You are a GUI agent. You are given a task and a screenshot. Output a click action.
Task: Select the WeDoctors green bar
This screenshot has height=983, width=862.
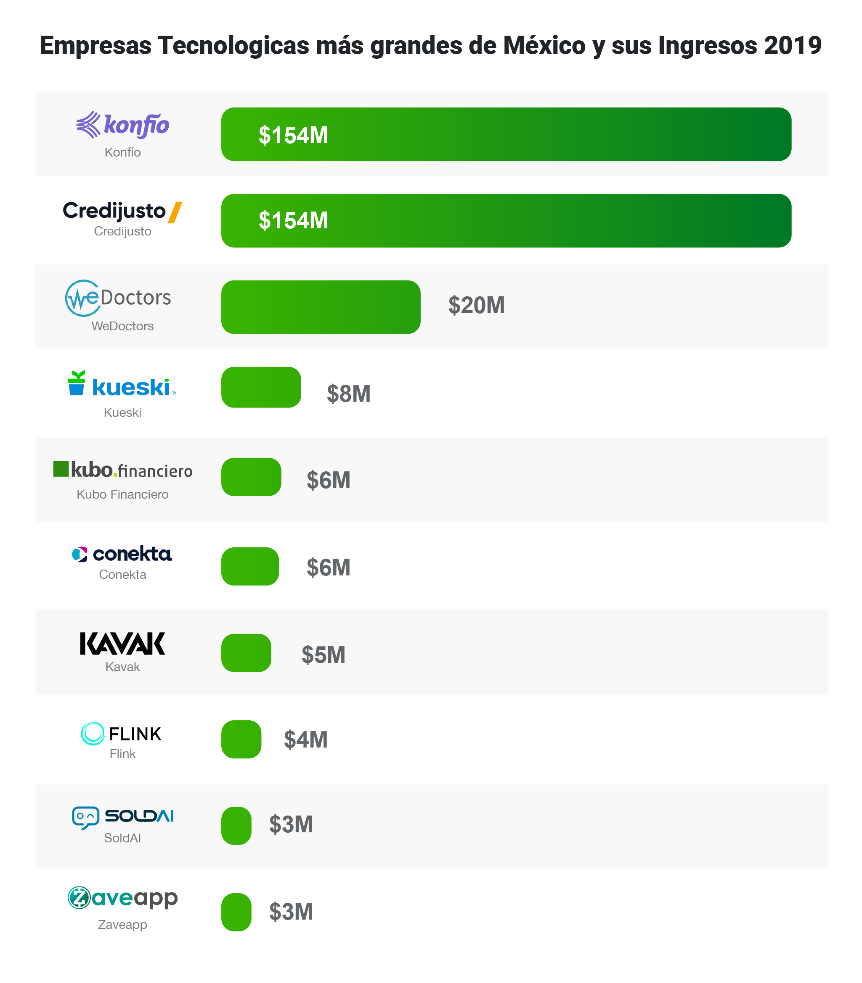(x=320, y=307)
